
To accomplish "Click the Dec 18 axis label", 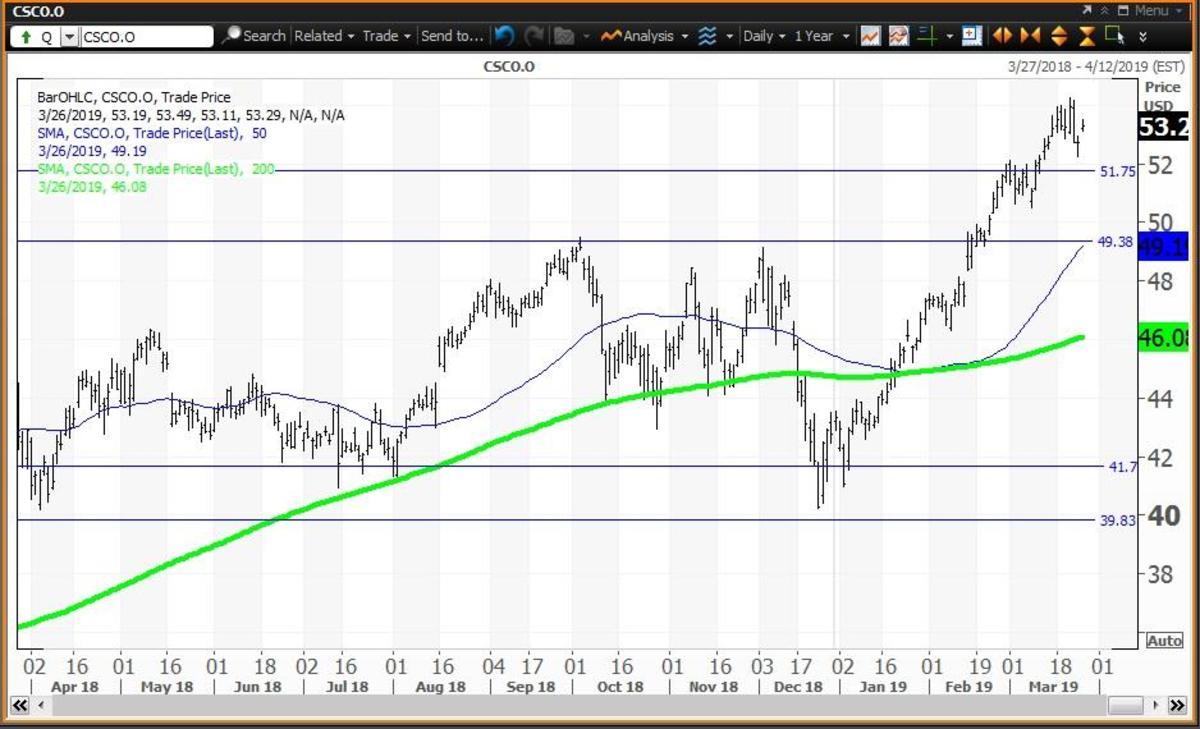I will tap(798, 687).
